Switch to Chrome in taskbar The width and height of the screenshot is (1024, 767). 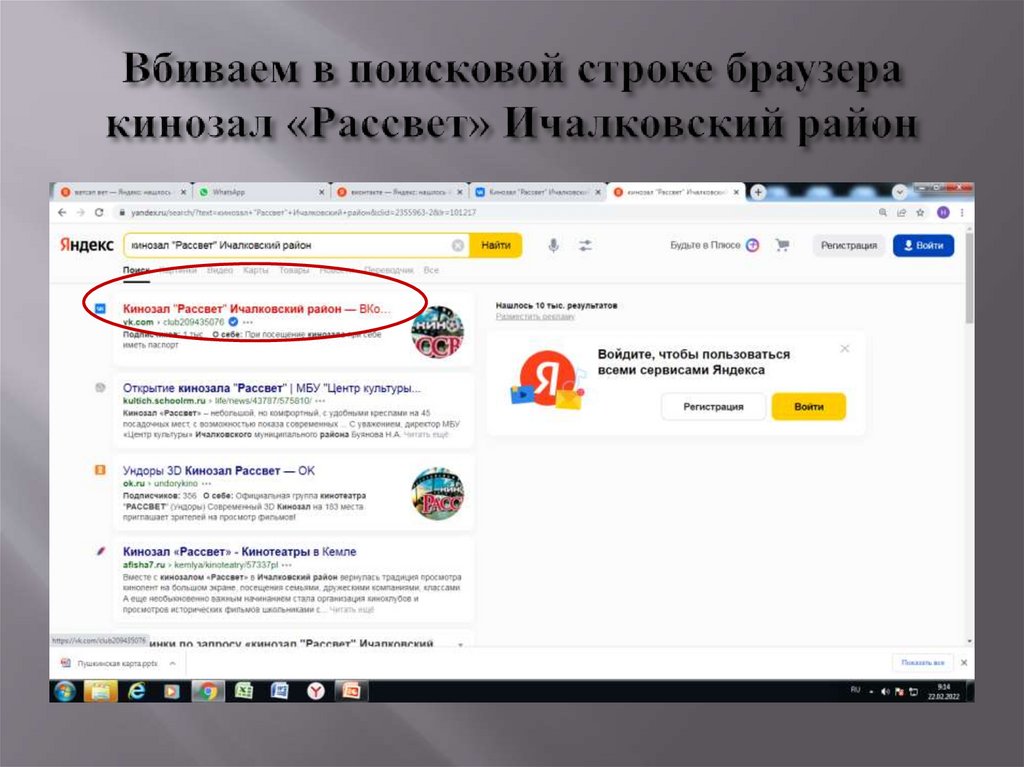tap(208, 691)
